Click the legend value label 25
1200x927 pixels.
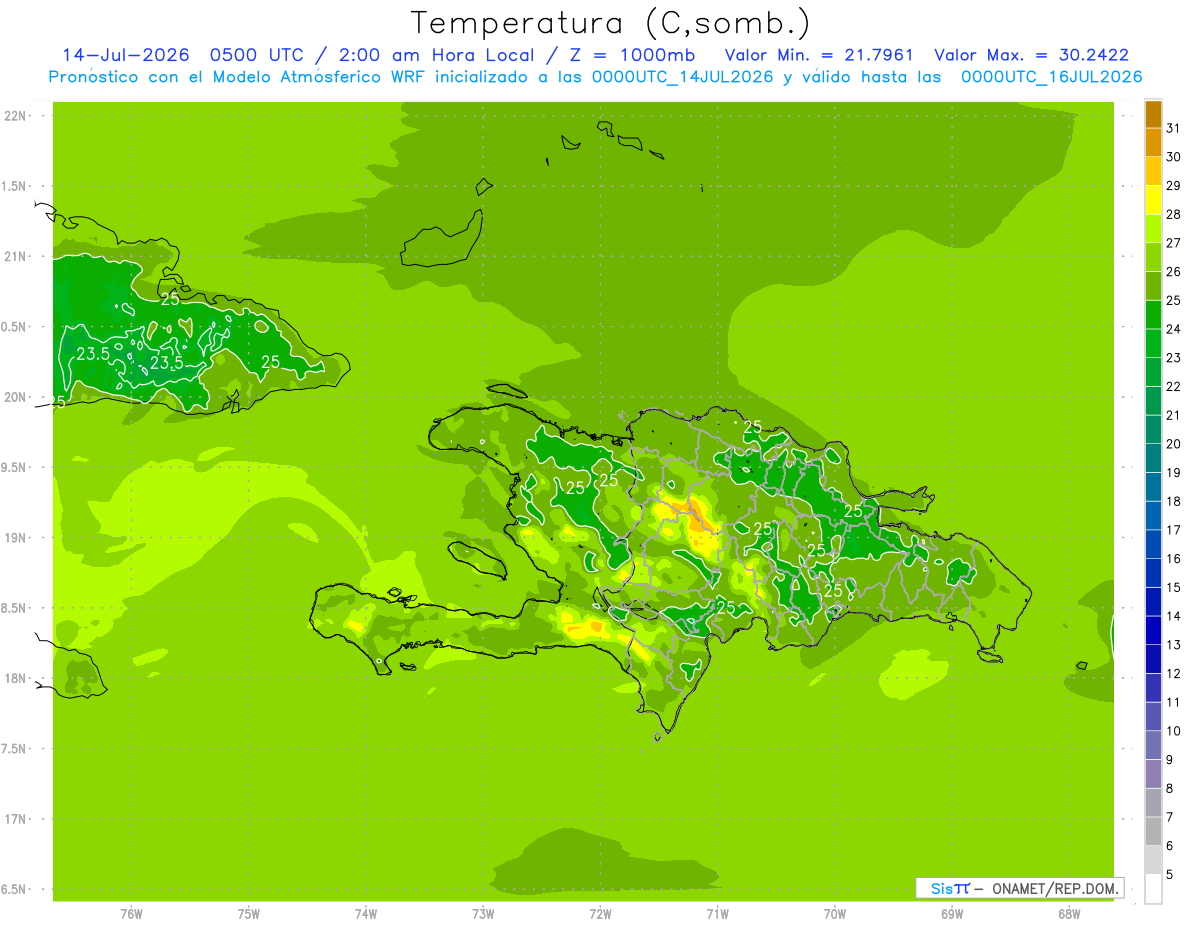(x=1174, y=301)
